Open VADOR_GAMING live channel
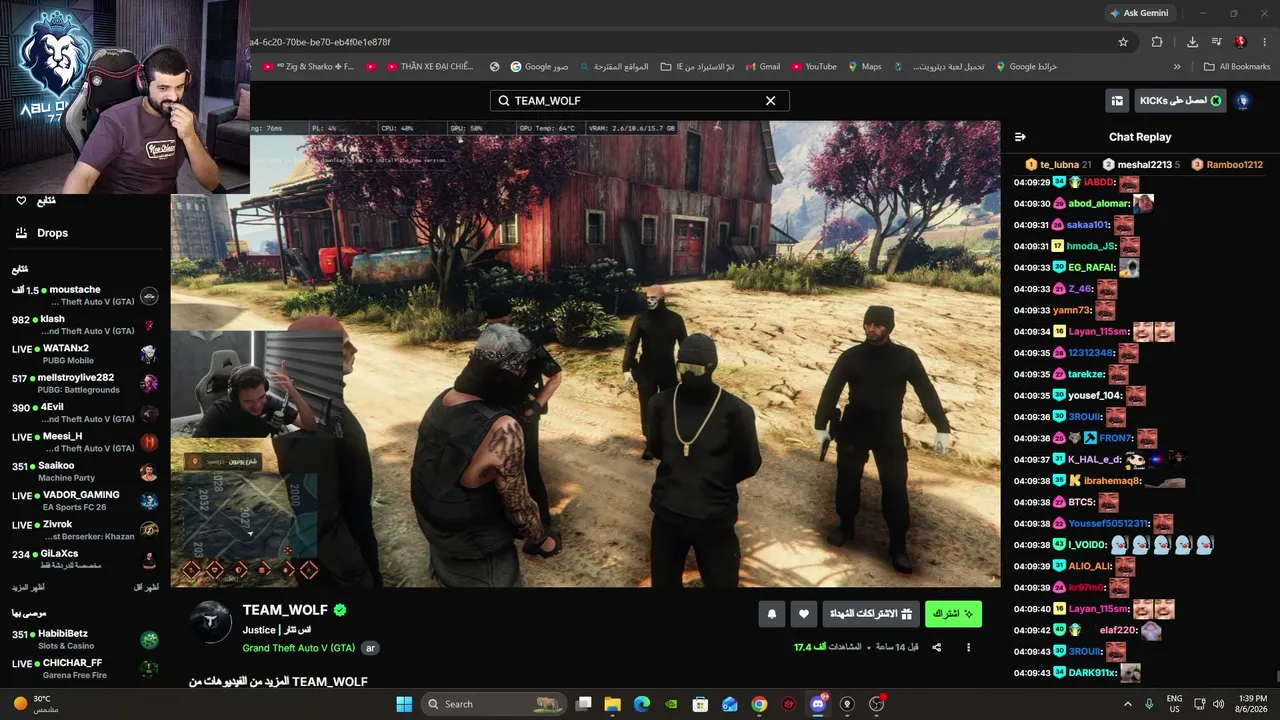Viewport: 1280px width, 720px height. pos(85,501)
